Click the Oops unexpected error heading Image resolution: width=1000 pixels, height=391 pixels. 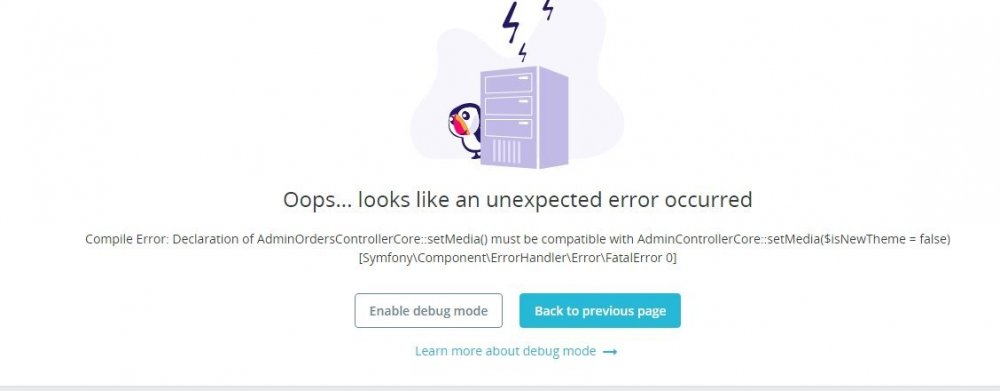[x=517, y=200]
